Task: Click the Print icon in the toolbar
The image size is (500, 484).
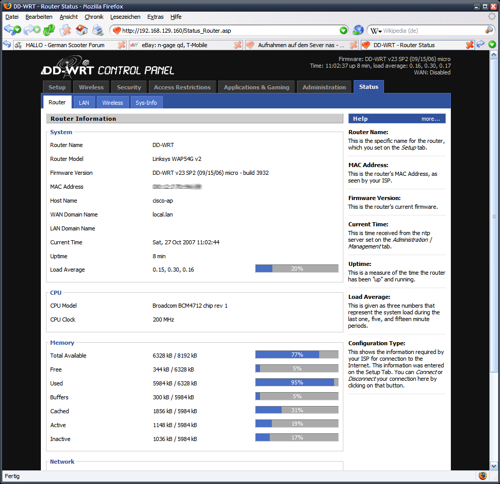Action: pyautogui.click(x=98, y=30)
